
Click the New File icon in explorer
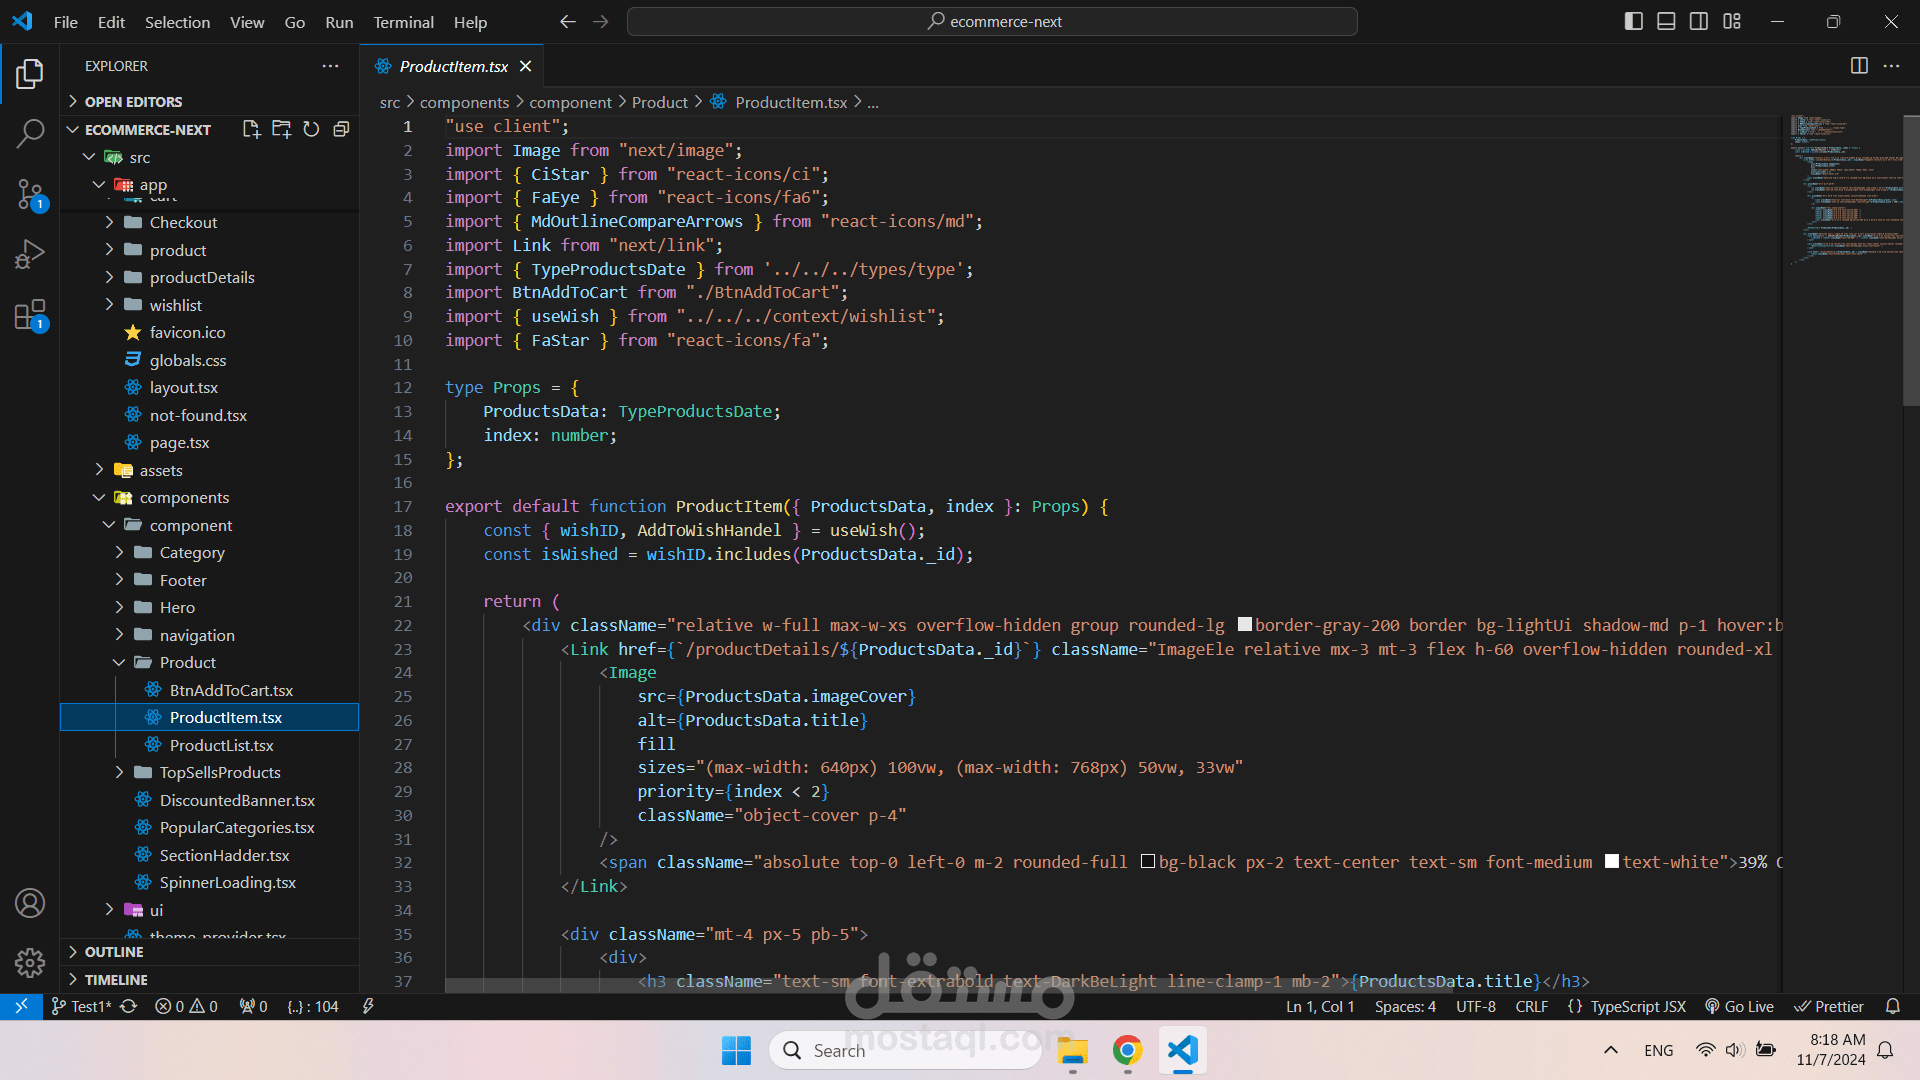[251, 129]
